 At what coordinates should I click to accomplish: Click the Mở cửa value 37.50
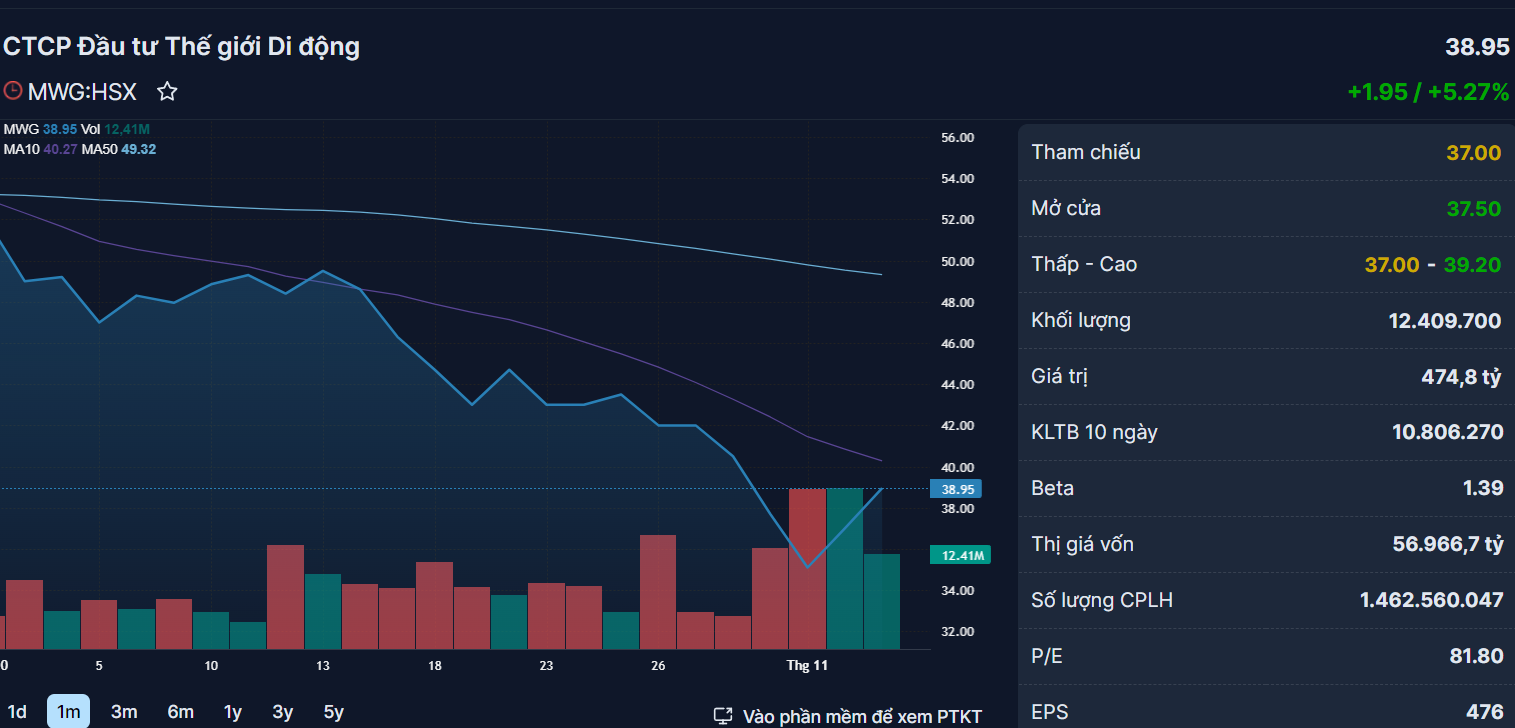[x=1474, y=209]
